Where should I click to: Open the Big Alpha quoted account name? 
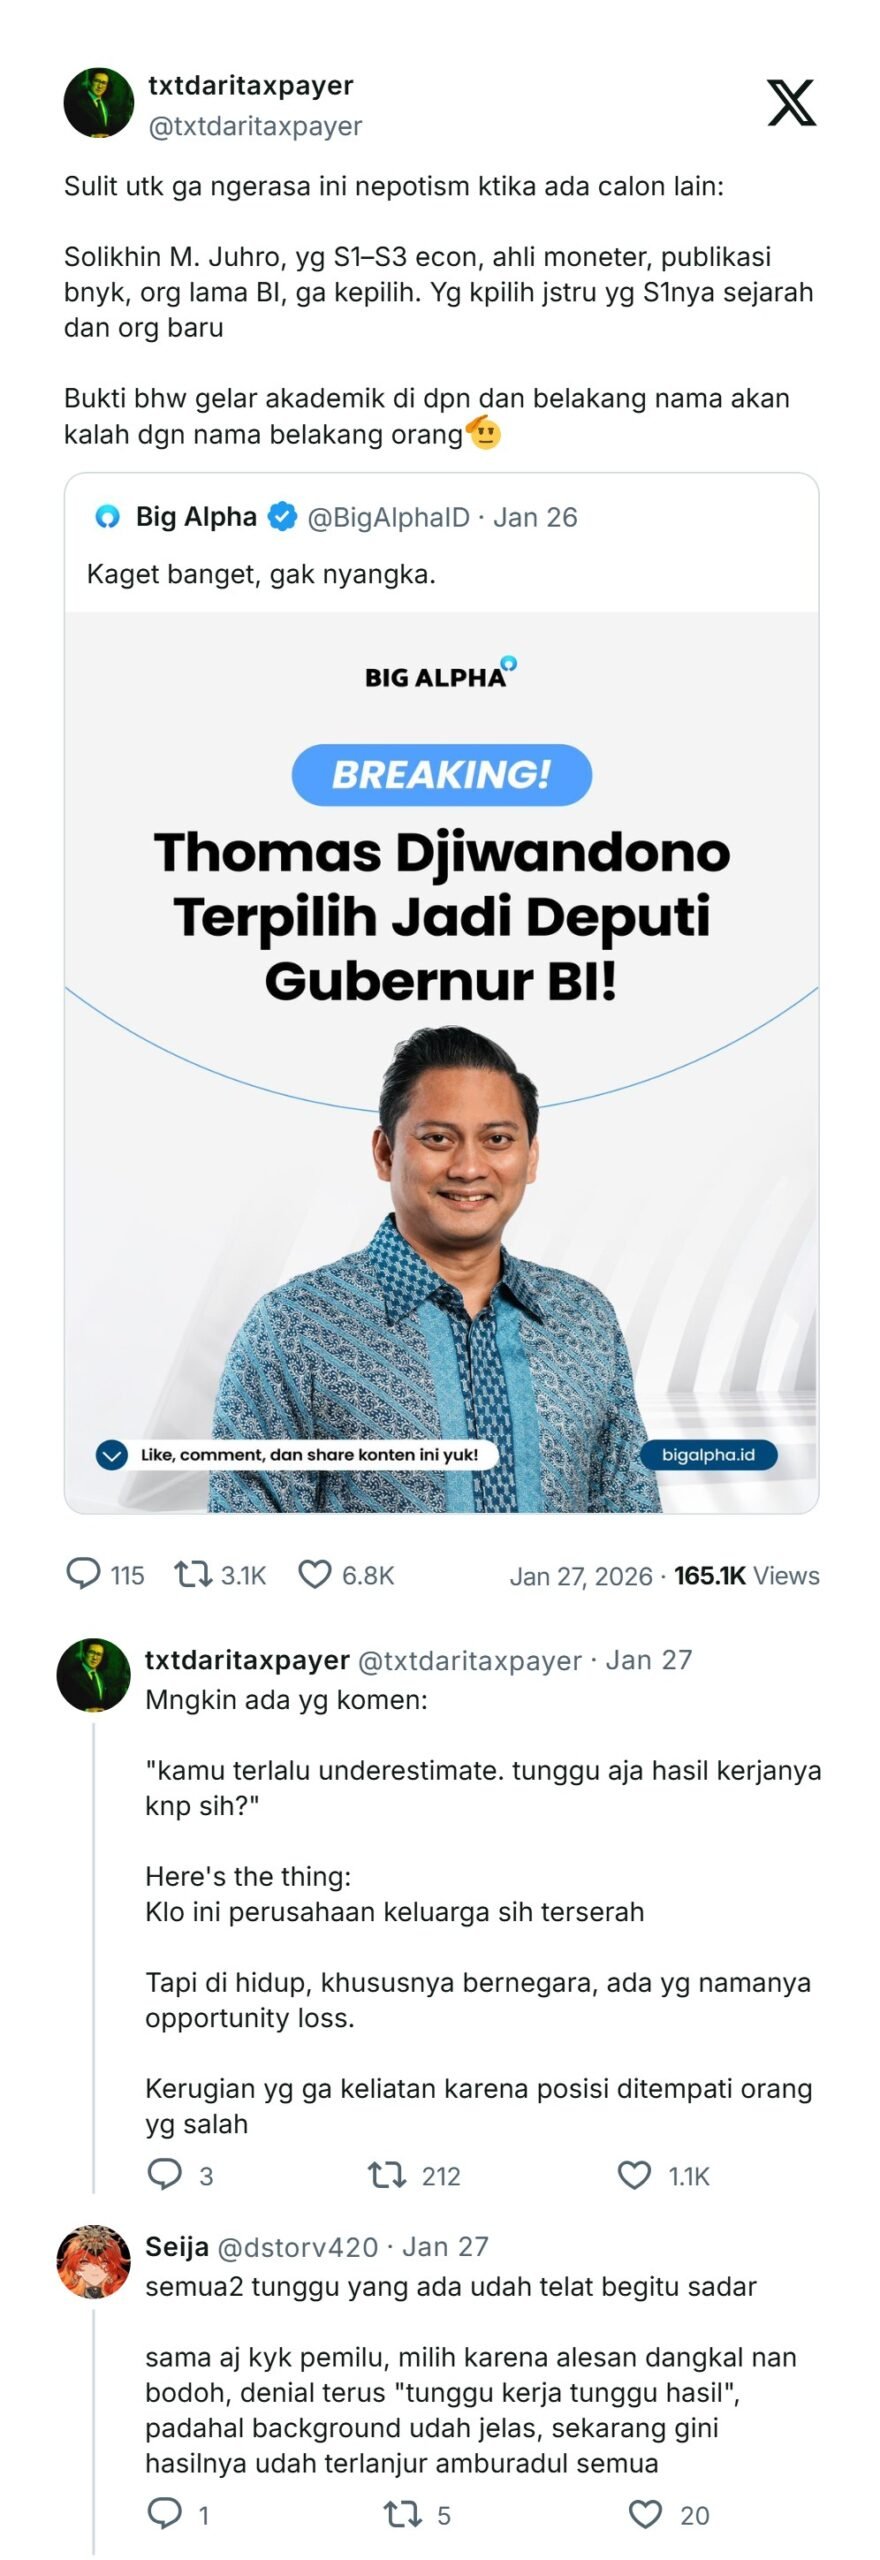(x=196, y=516)
